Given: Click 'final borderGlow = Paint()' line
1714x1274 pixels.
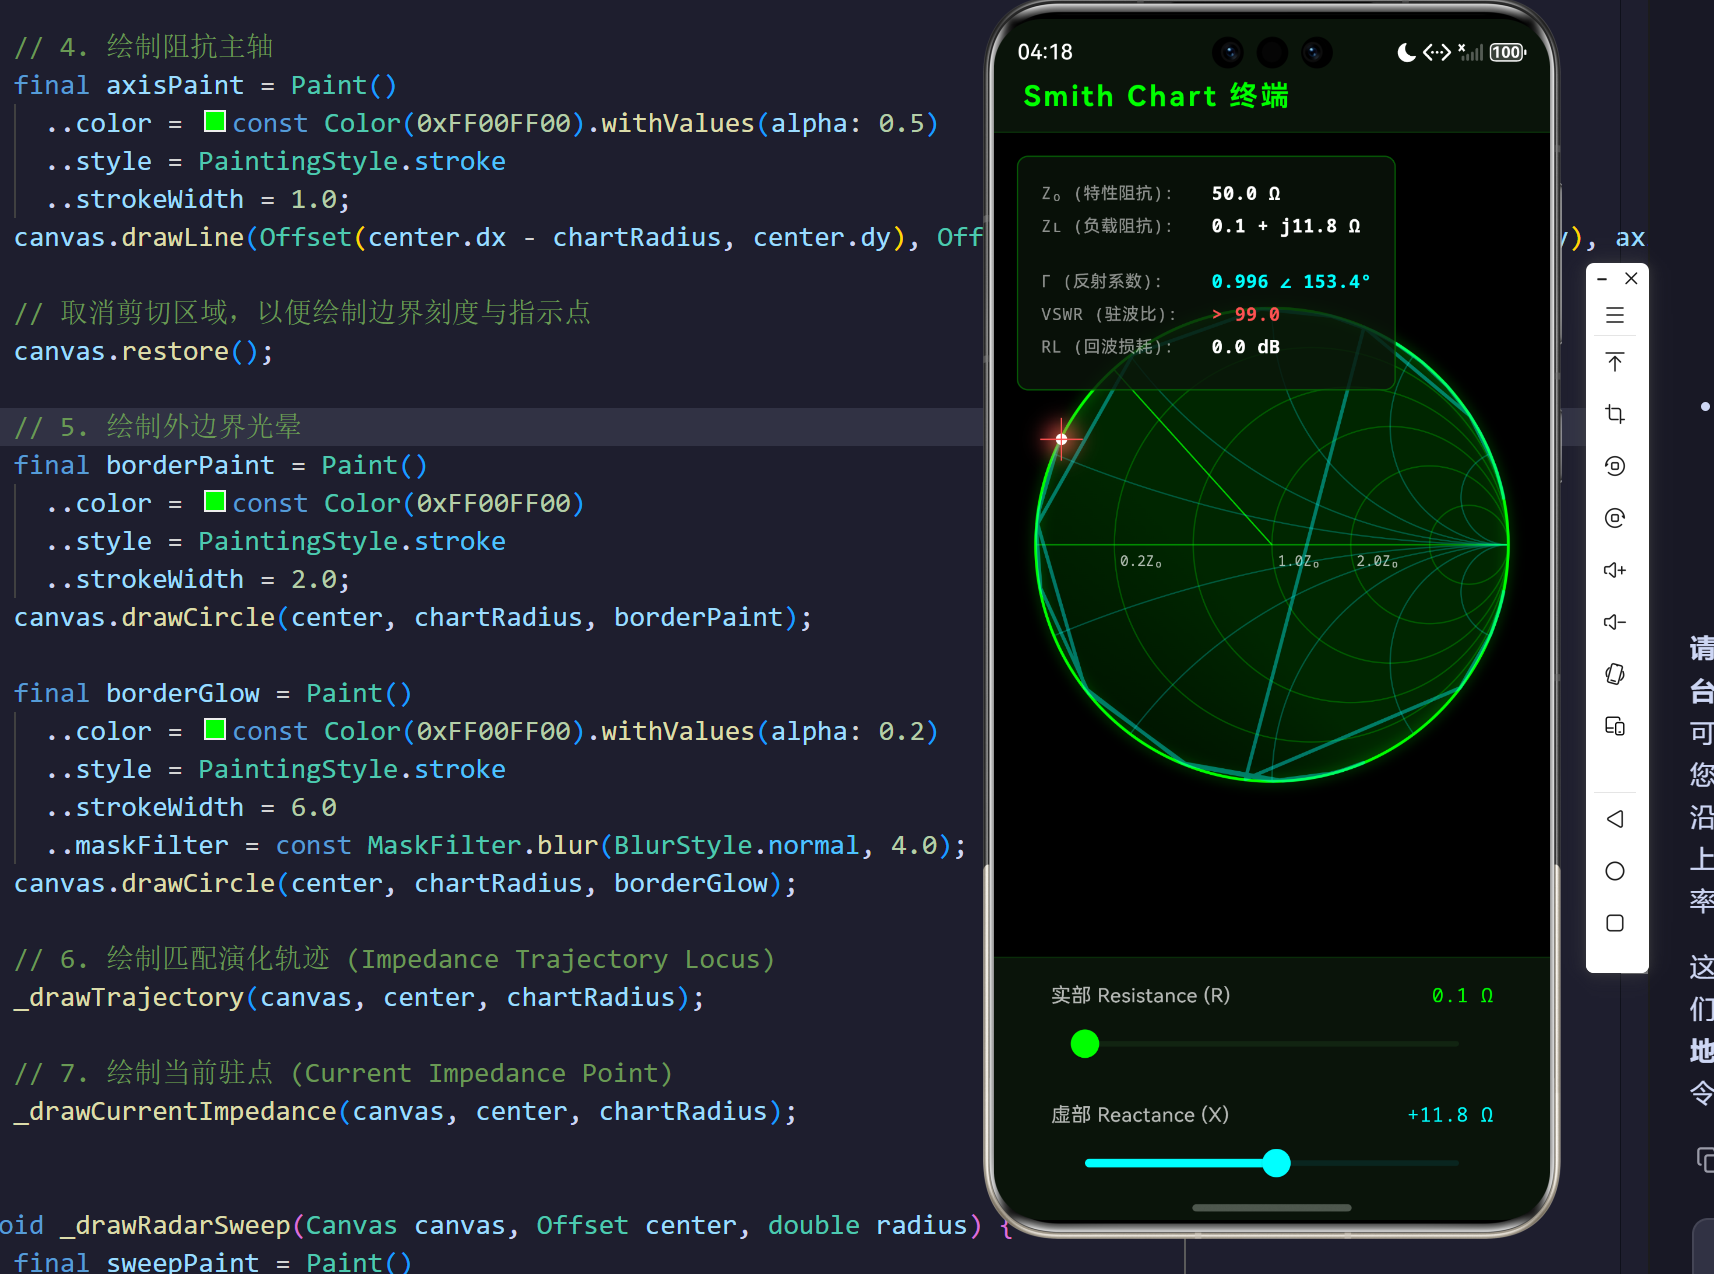Looking at the screenshot, I should 213,693.
